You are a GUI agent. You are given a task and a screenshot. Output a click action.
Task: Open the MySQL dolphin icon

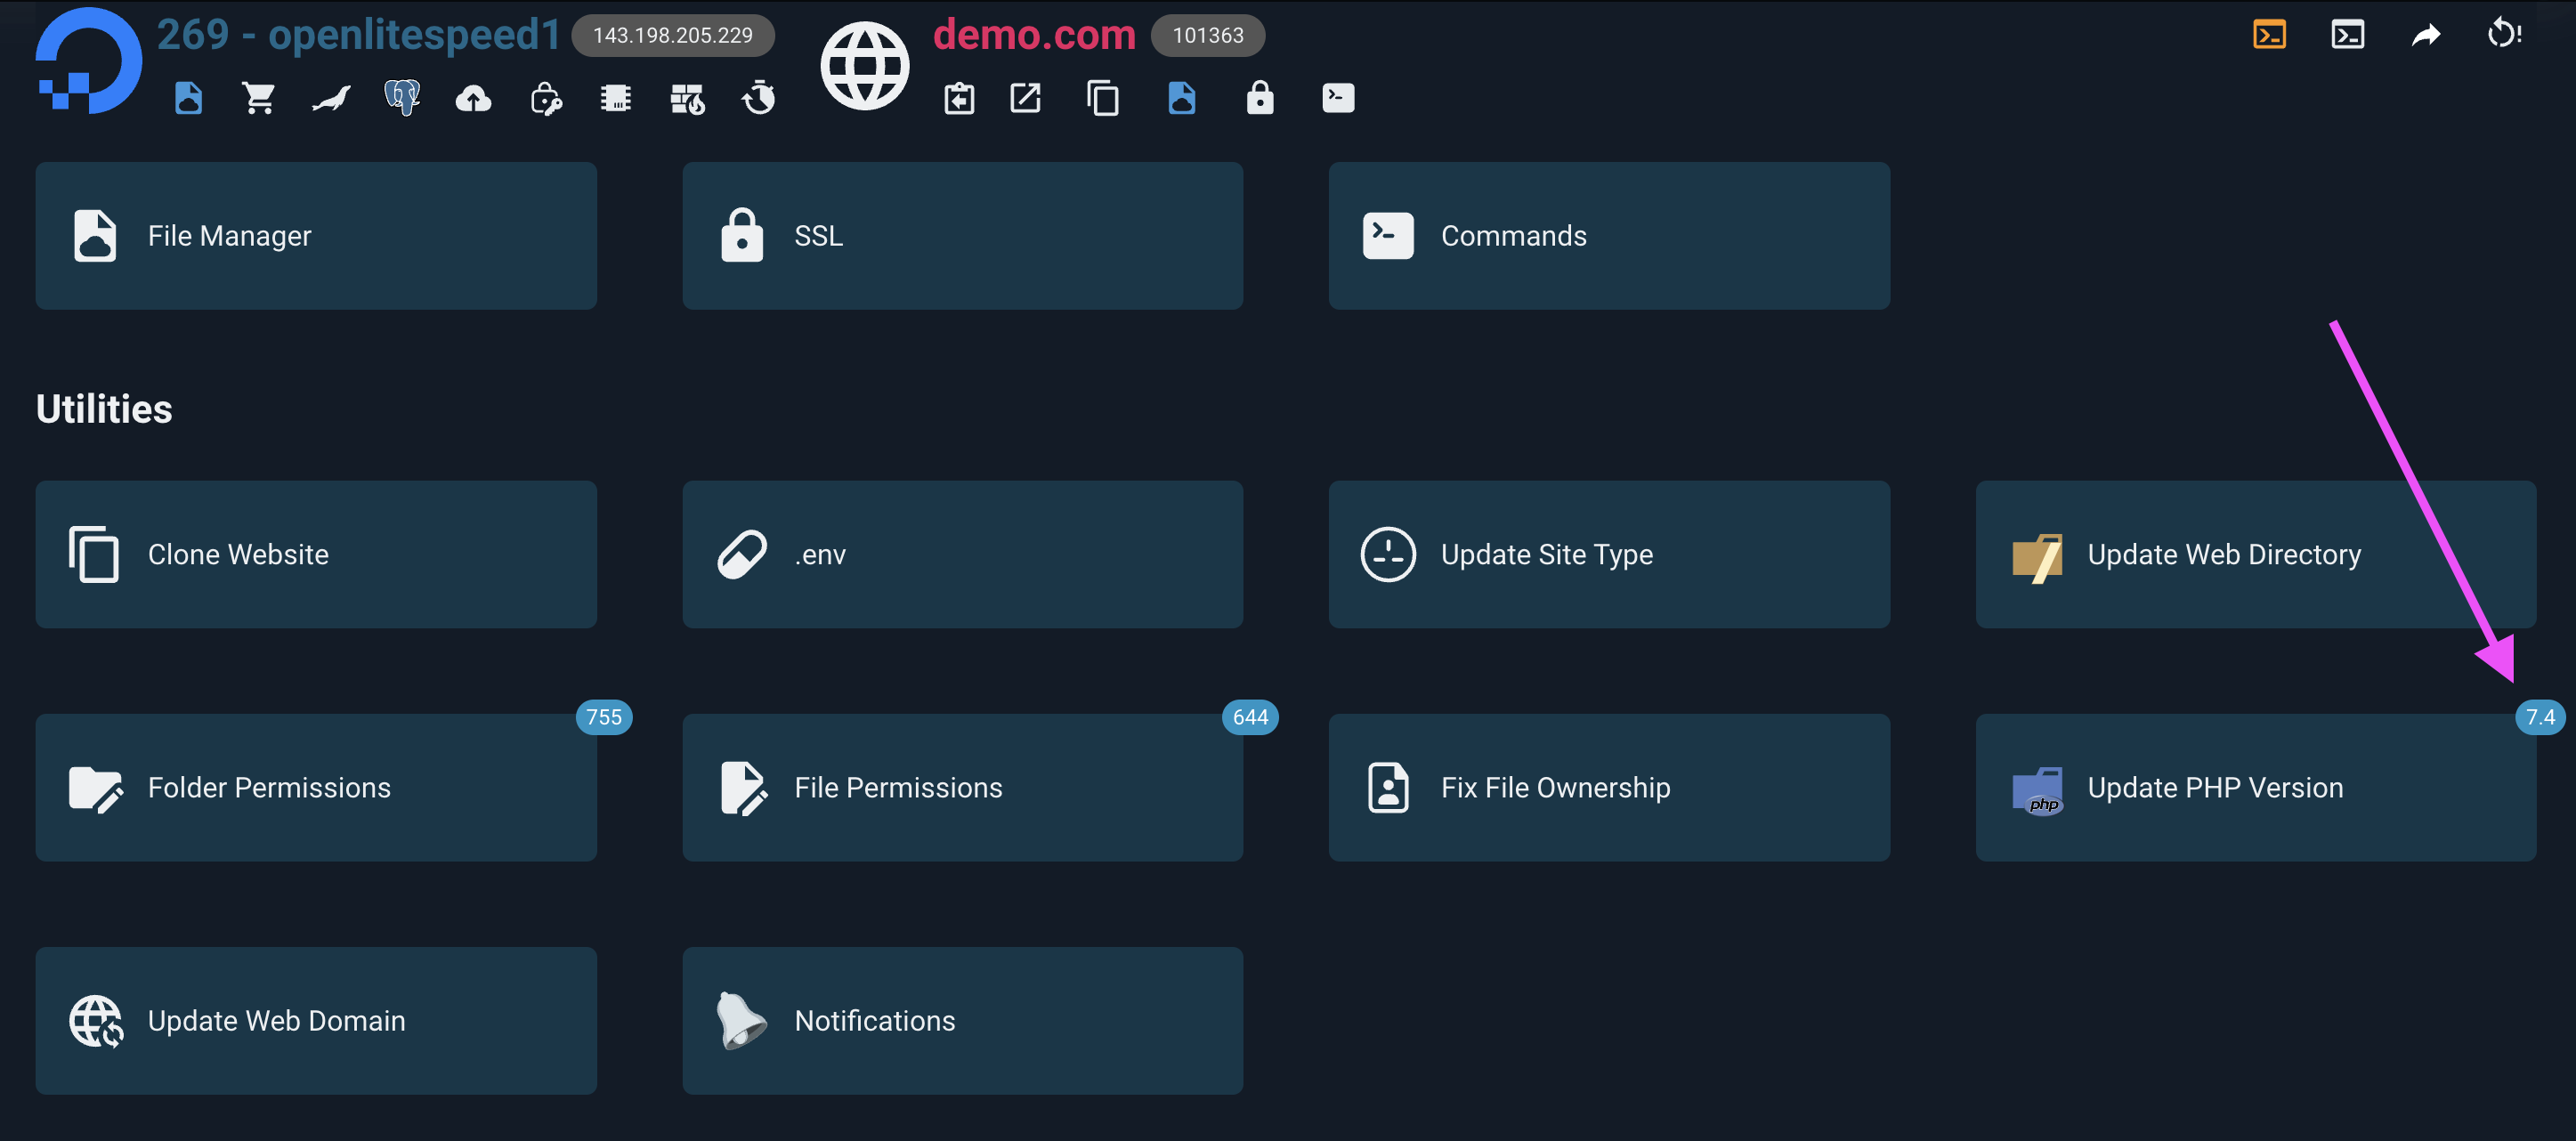point(331,98)
